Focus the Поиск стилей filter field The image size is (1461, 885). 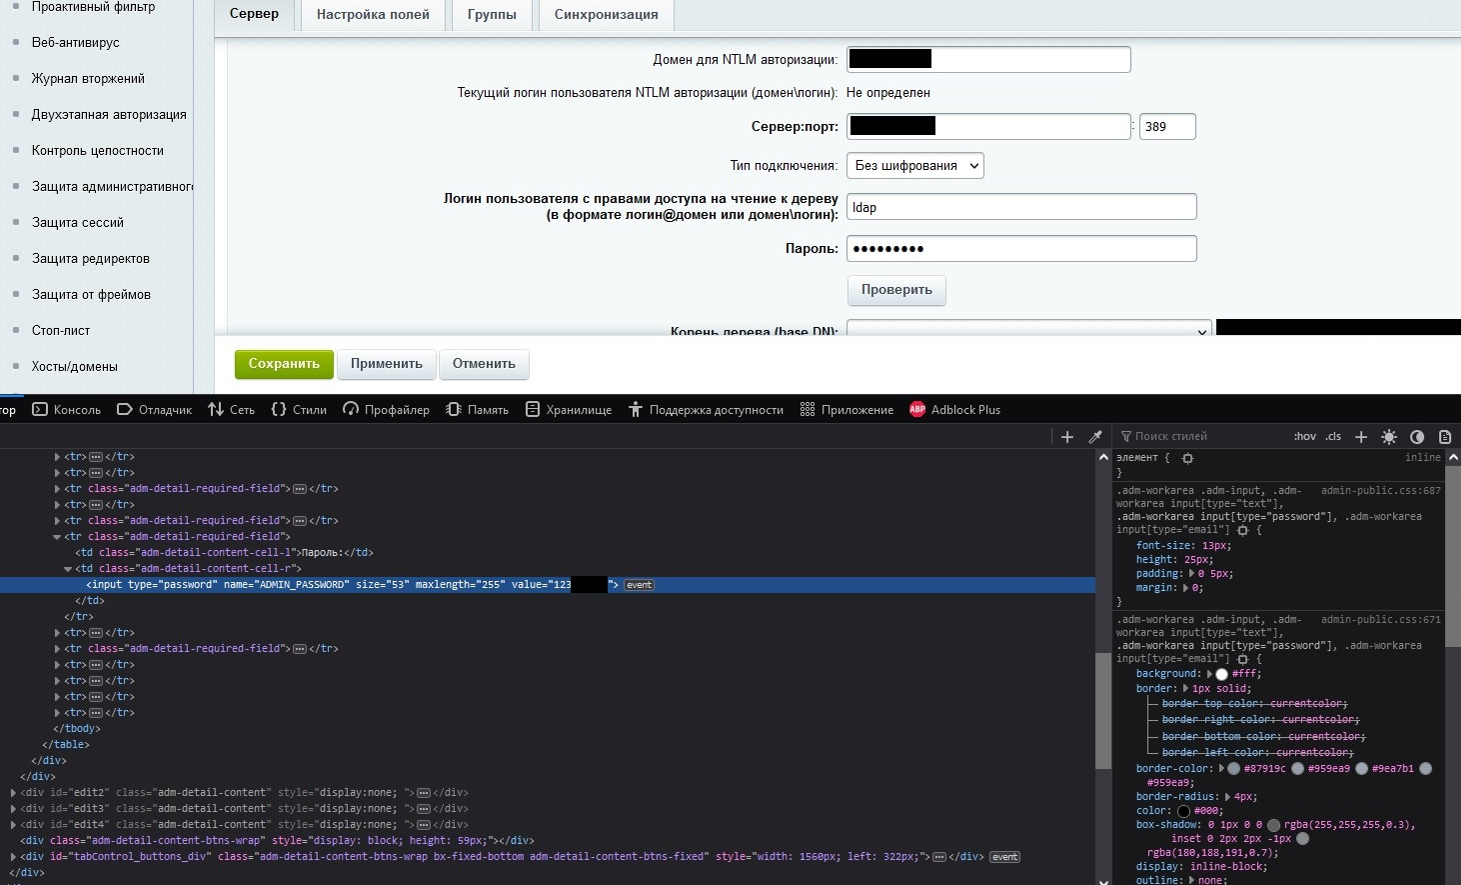point(1200,437)
